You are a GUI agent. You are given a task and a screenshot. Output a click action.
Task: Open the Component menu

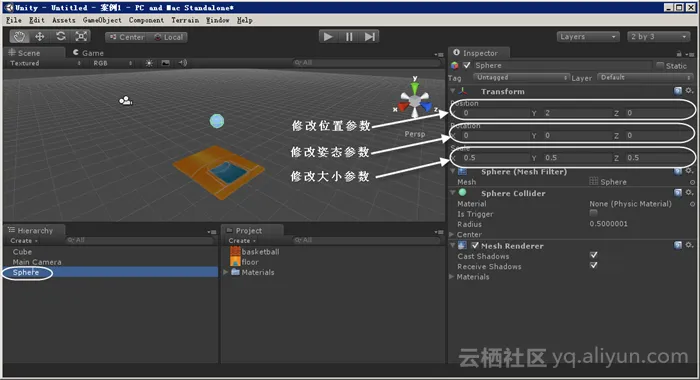146,20
